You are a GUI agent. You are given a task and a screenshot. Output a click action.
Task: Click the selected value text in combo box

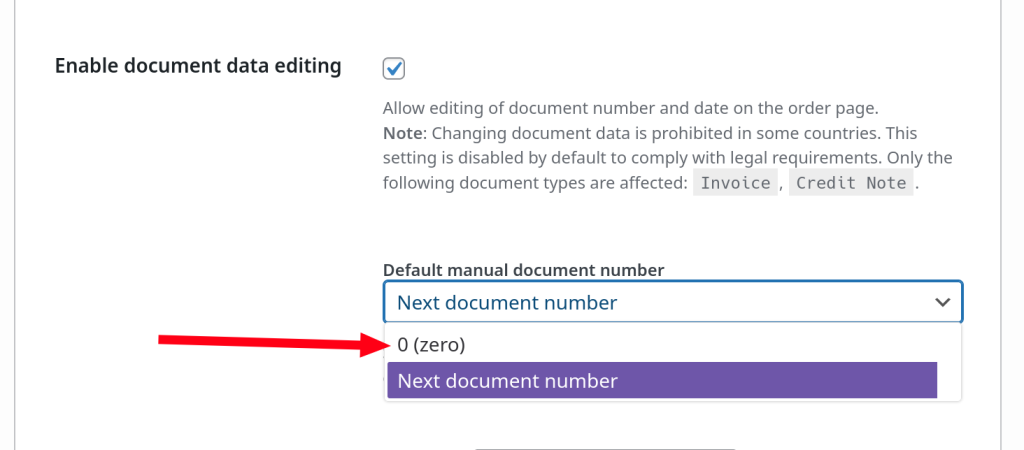pos(507,302)
